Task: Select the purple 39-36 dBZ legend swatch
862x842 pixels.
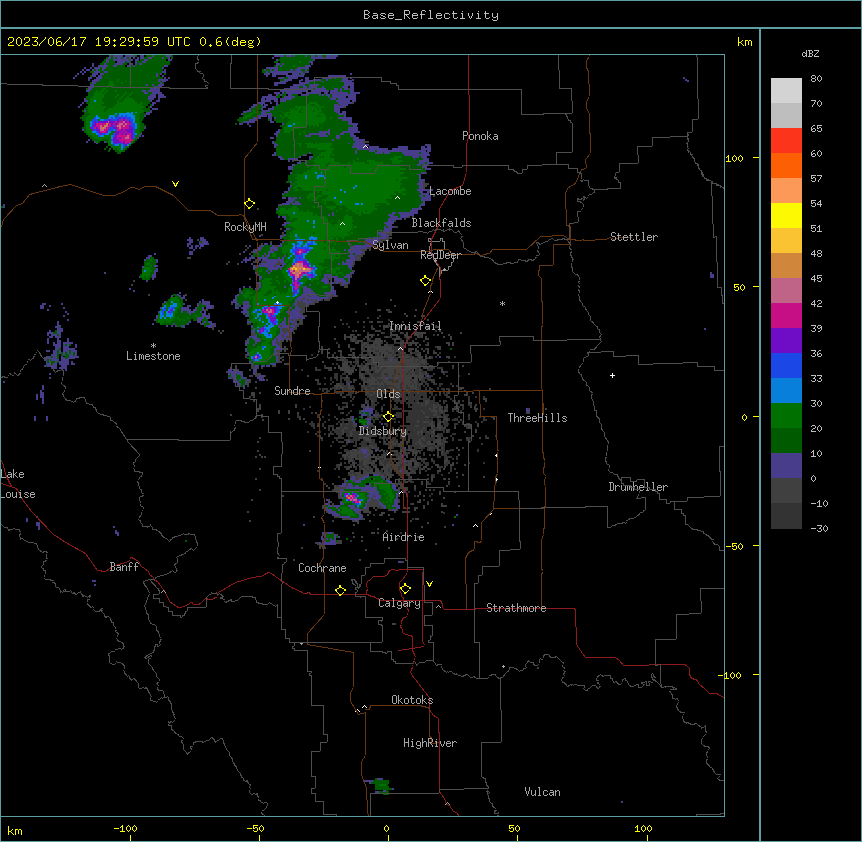Action: point(786,340)
